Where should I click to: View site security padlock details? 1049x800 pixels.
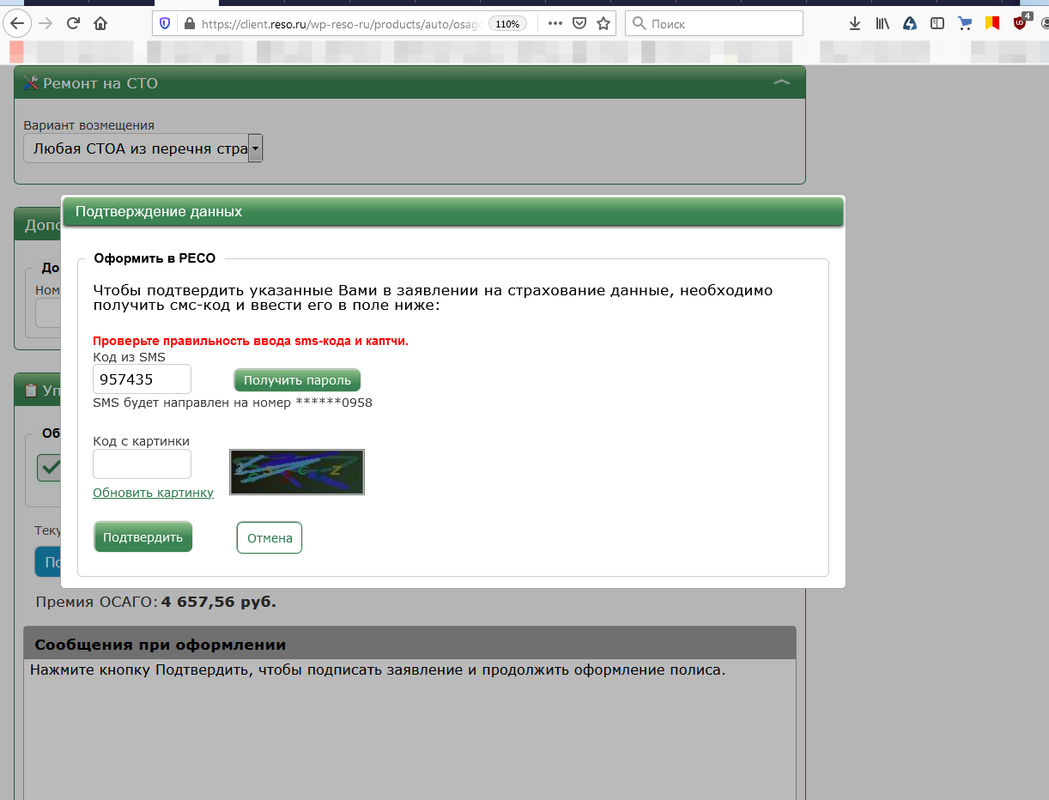point(189,24)
